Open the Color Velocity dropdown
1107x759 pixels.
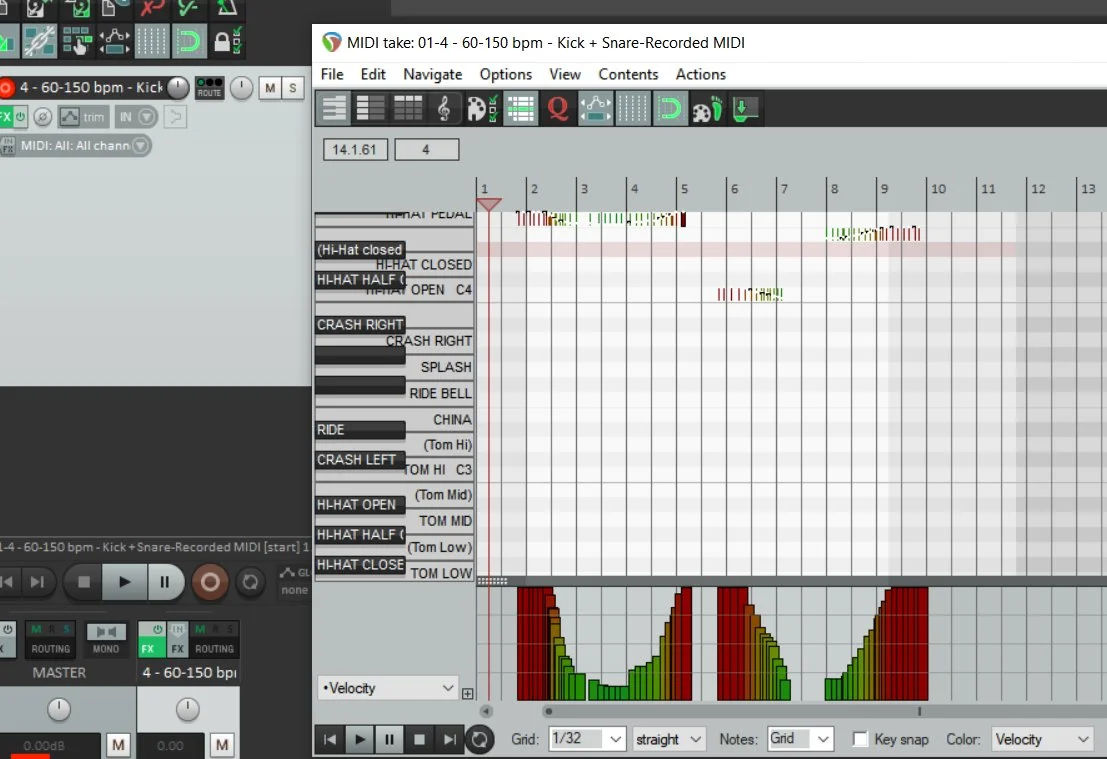tap(1043, 739)
